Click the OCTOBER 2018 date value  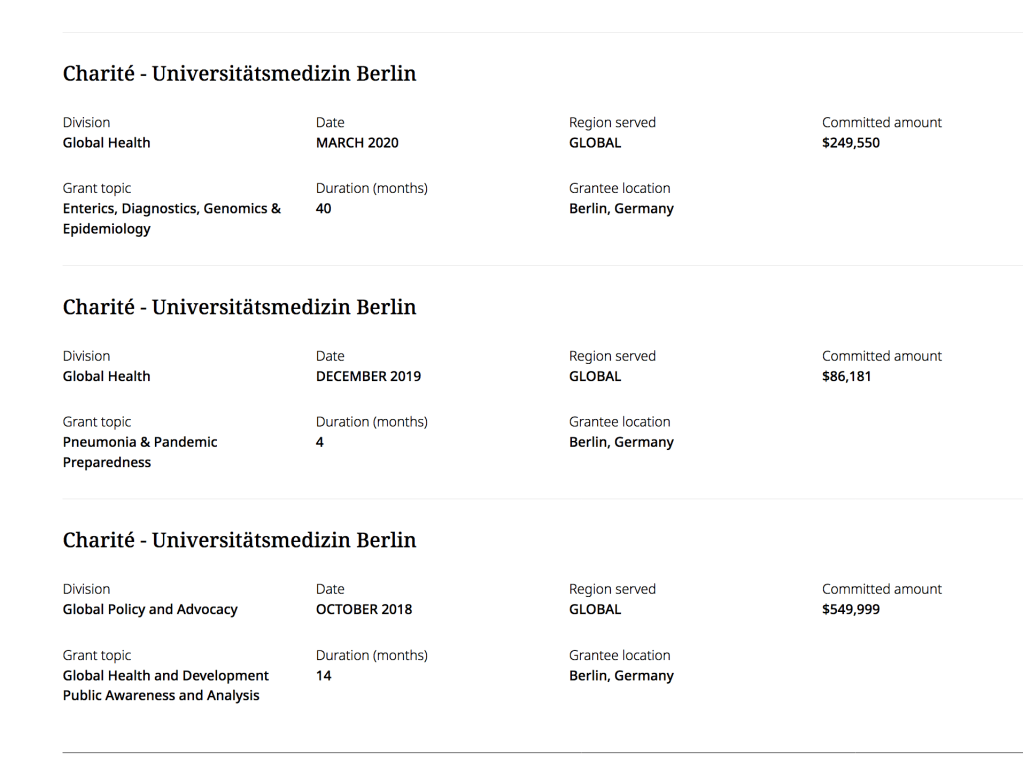(364, 610)
